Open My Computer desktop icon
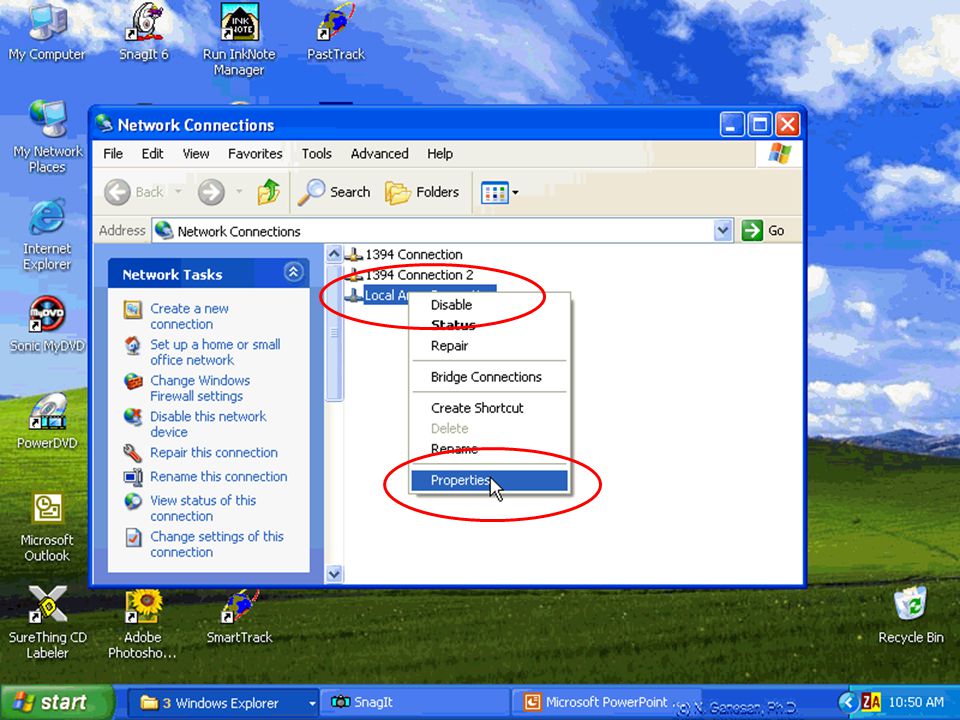 (47, 33)
